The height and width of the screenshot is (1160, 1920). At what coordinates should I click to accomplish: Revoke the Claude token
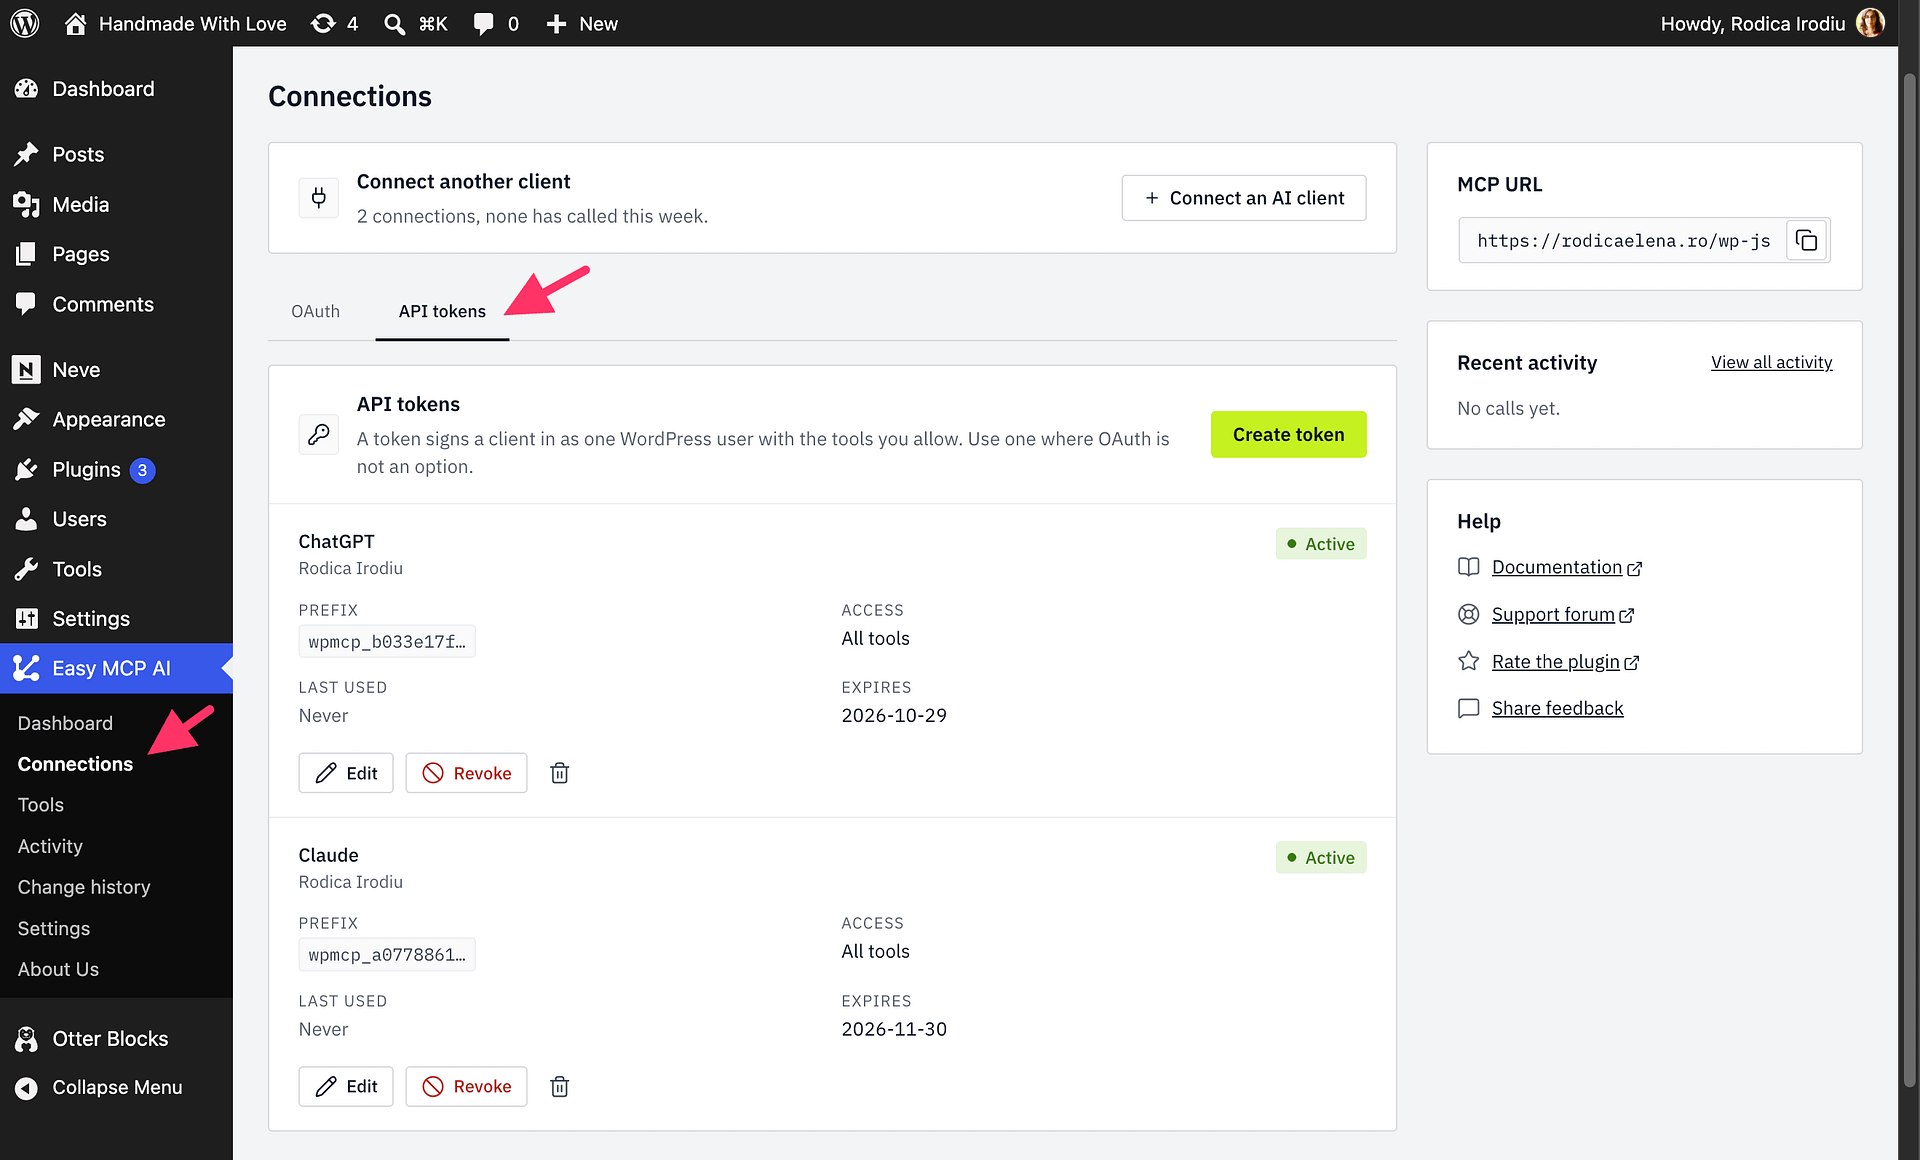(x=466, y=1086)
